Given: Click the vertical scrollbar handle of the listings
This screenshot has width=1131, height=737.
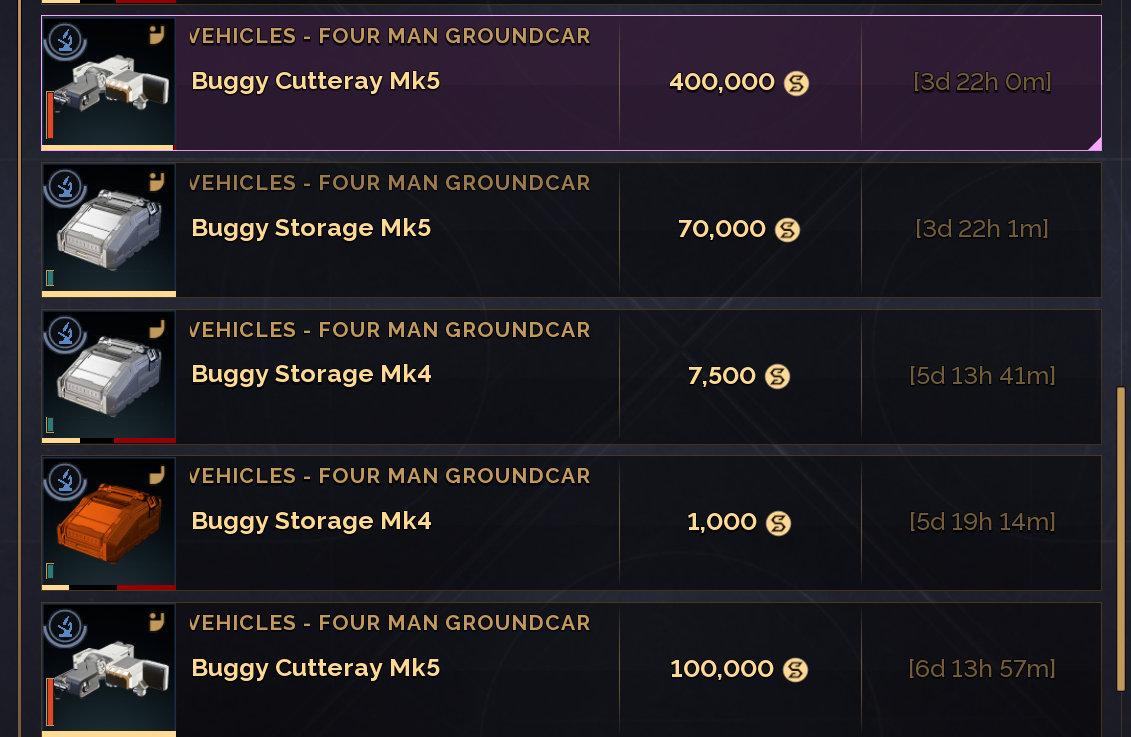Looking at the screenshot, I should (x=1121, y=538).
